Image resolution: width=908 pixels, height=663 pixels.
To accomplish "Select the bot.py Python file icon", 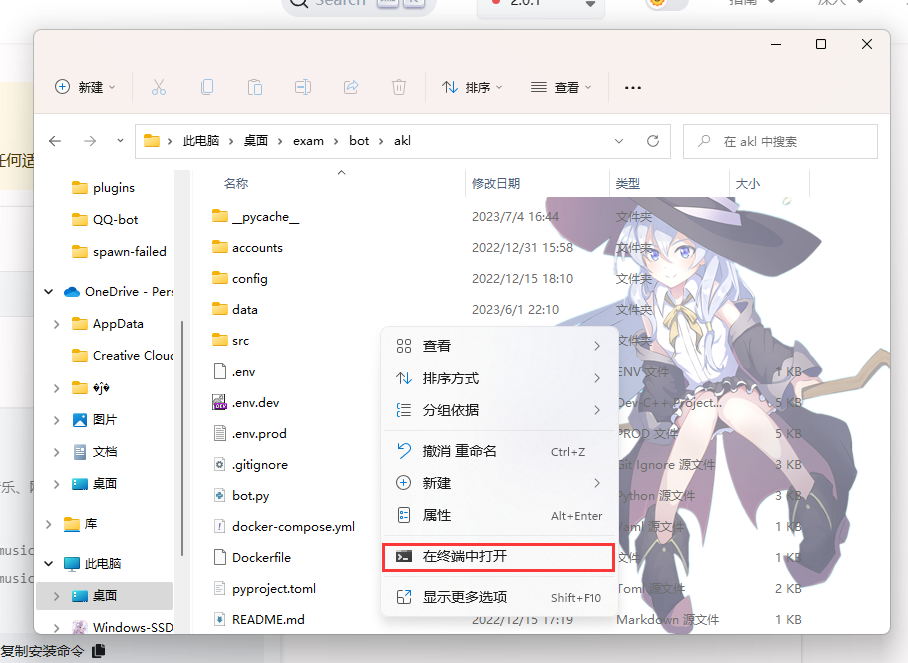I will tap(219, 496).
